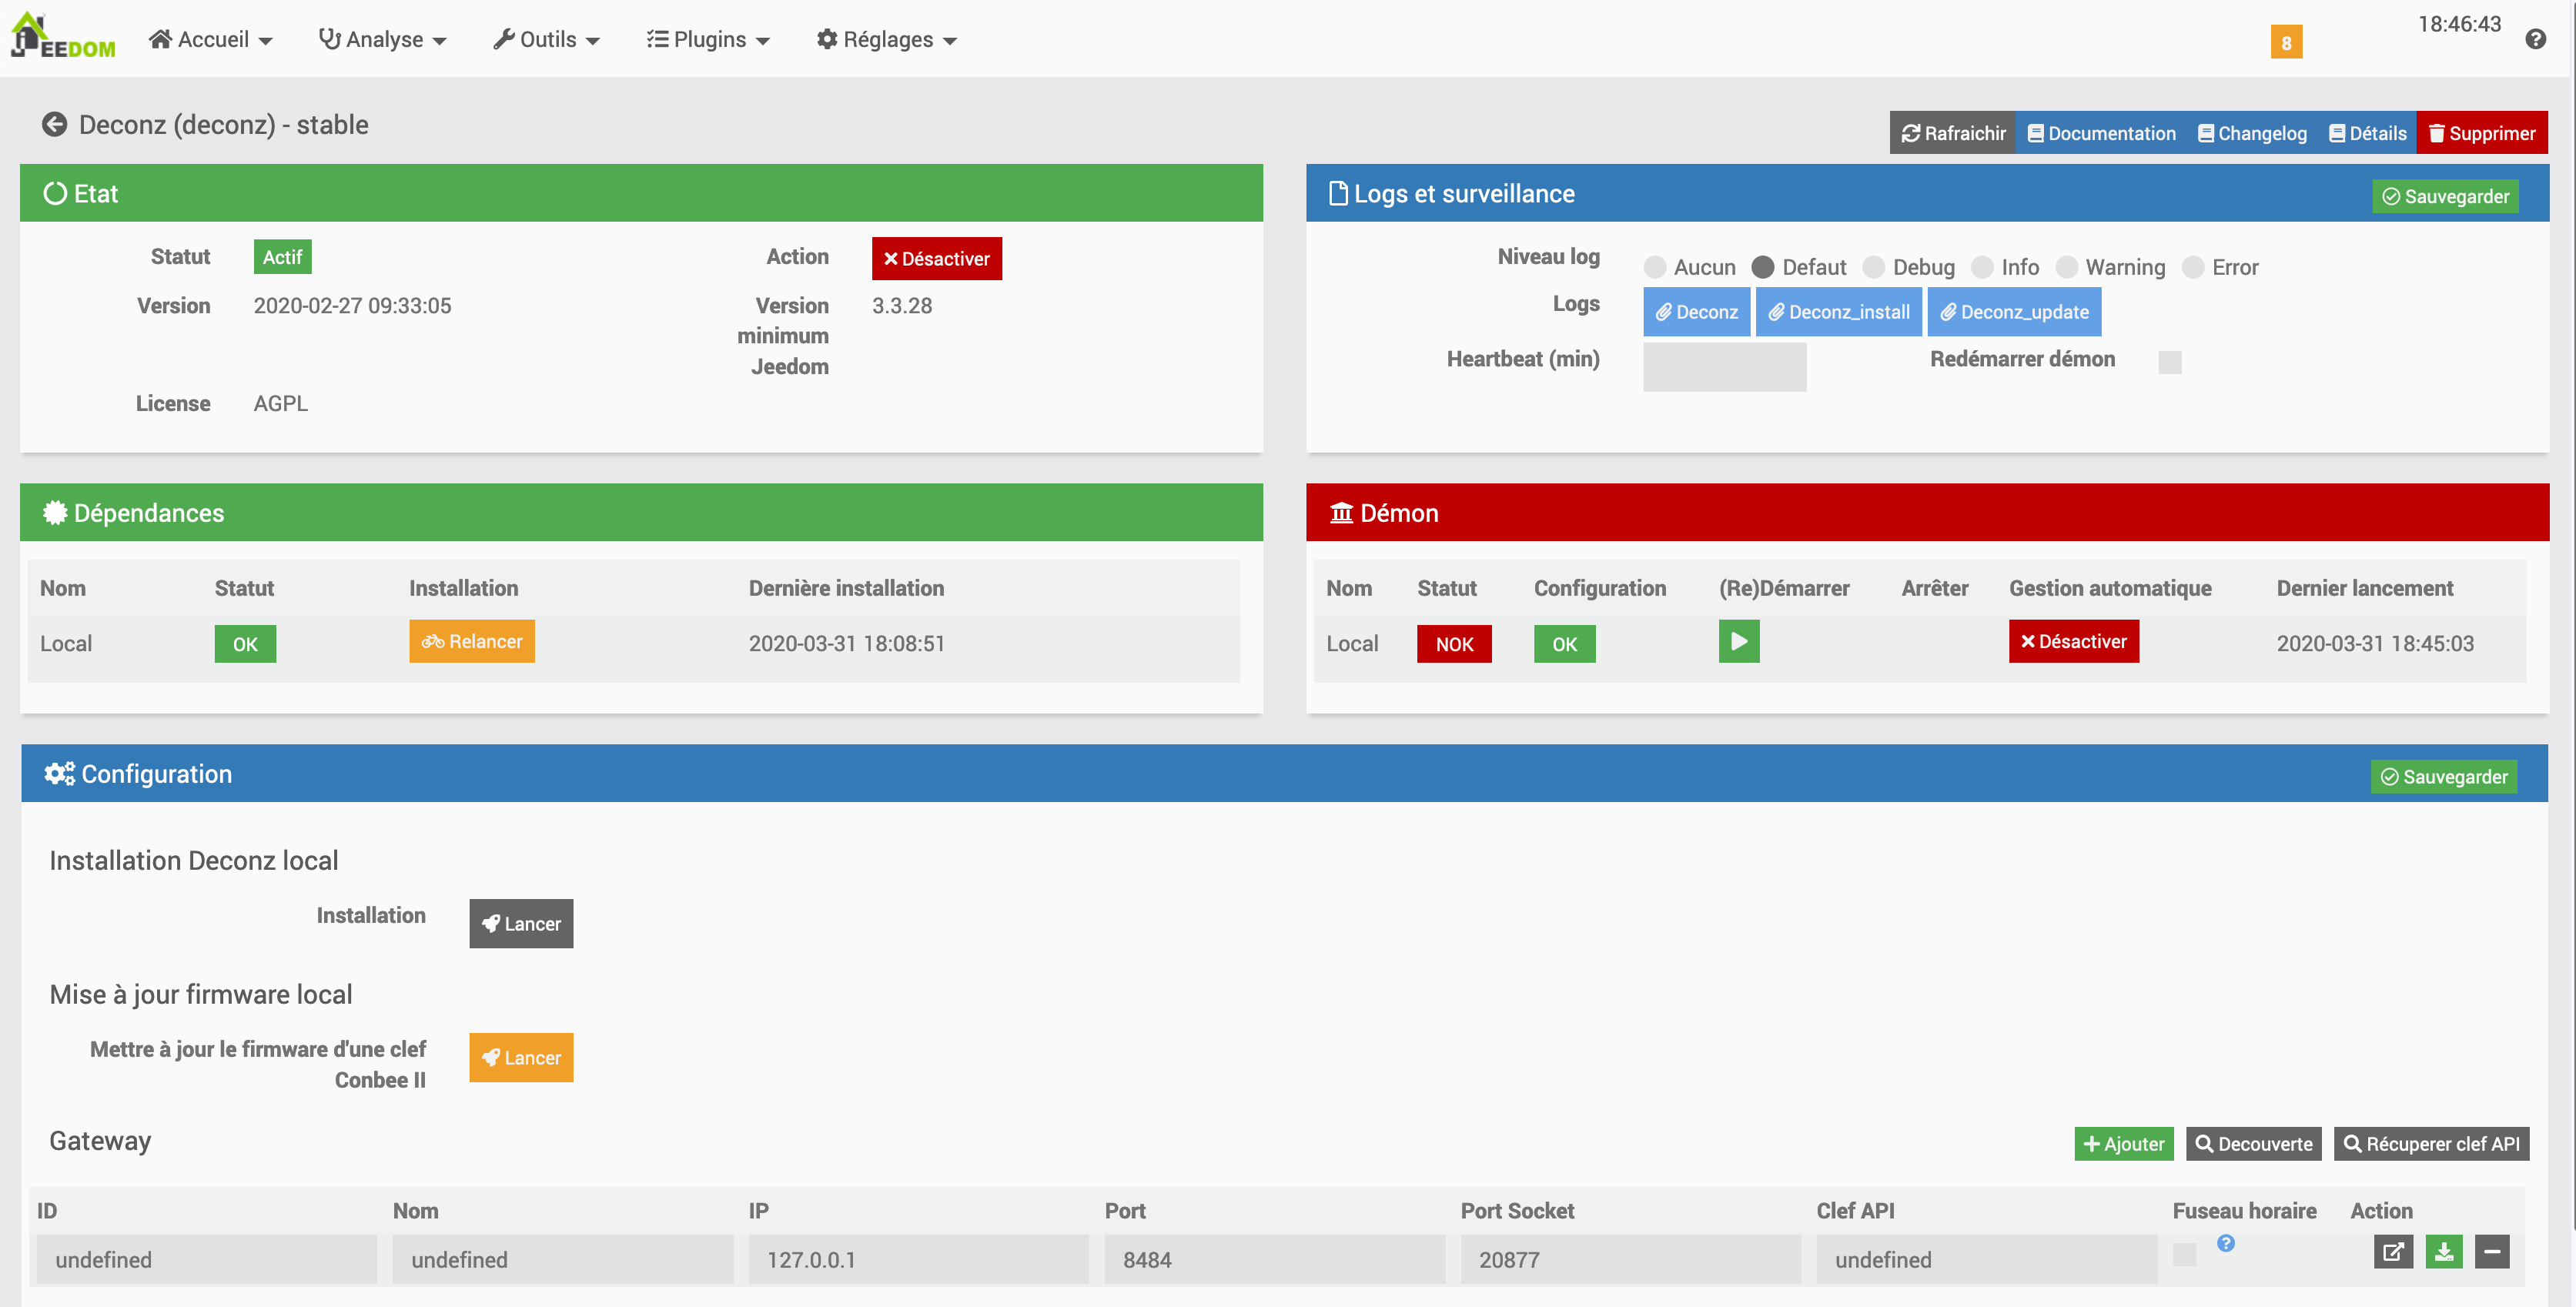Click the external link icon in gateway Action
Image resolution: width=2576 pixels, height=1307 pixels.
pos(2393,1252)
